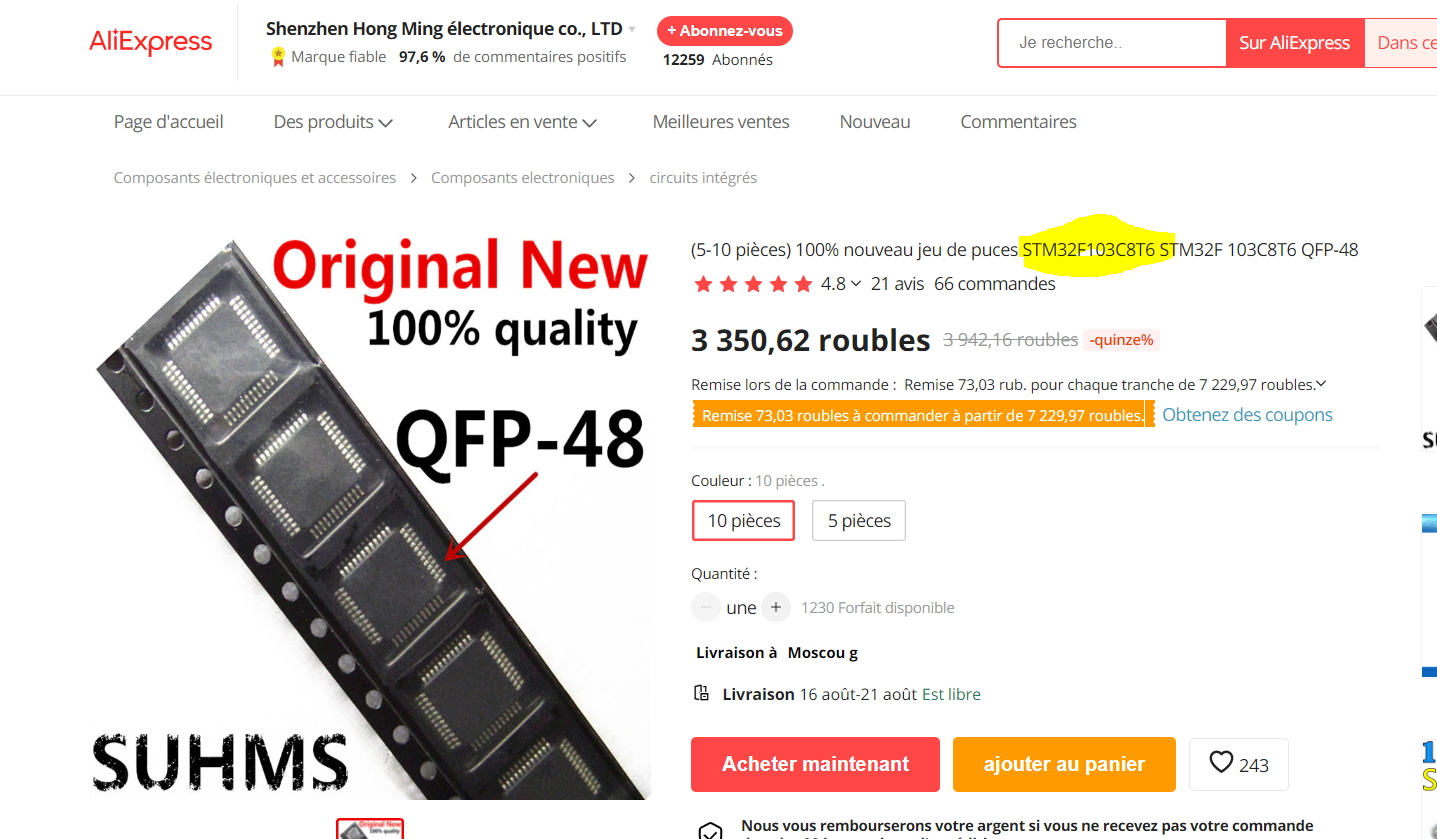This screenshot has width=1437, height=839.
Task: Click the minus quantity button
Action: (706, 607)
